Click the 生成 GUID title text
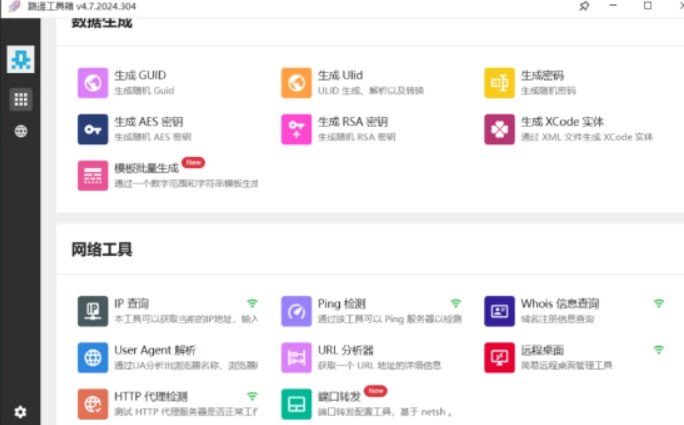Viewport: 684px width, 425px height. [140, 75]
